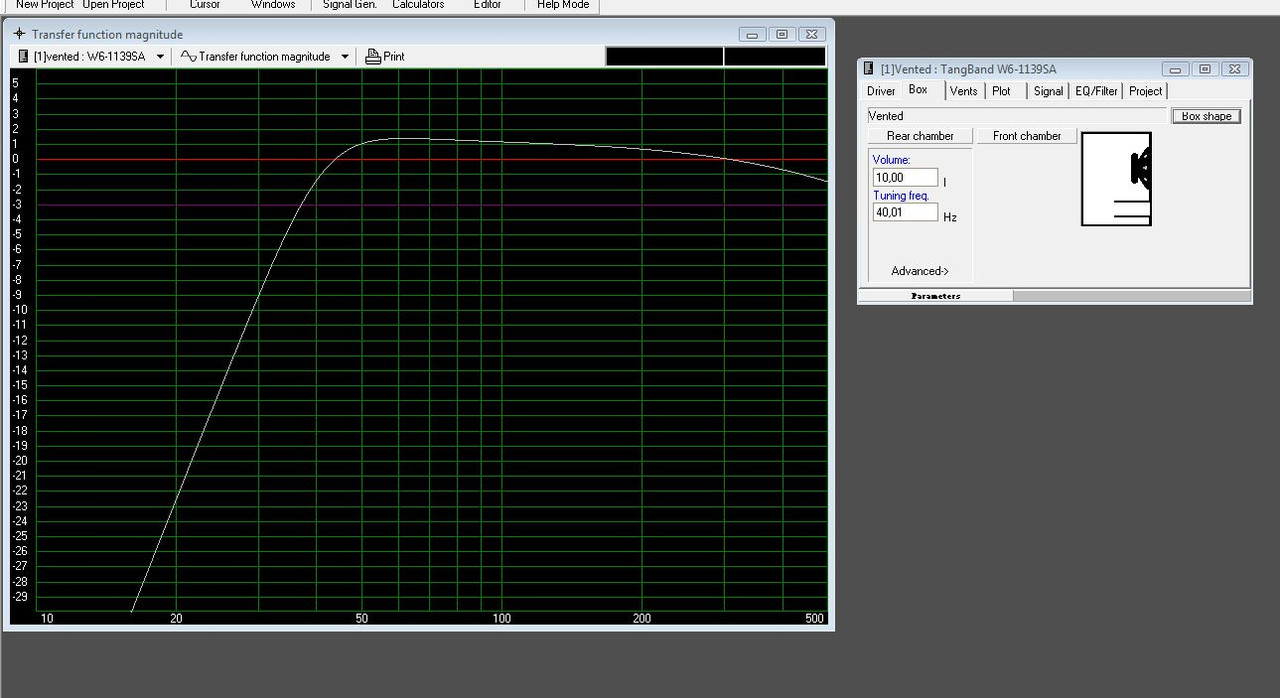Image resolution: width=1280 pixels, height=698 pixels.
Task: Select the Parameters tab at the window bottom
Action: (936, 296)
